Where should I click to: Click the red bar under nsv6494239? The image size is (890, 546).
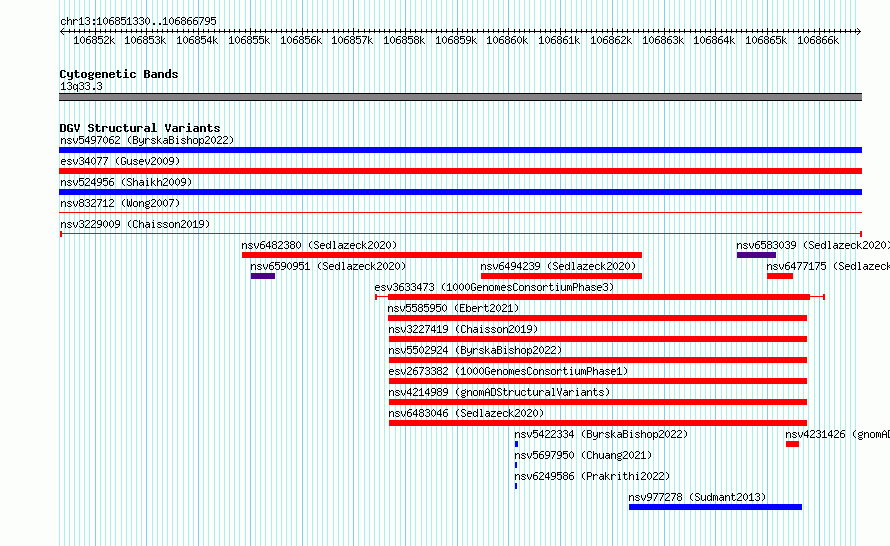[561, 276]
